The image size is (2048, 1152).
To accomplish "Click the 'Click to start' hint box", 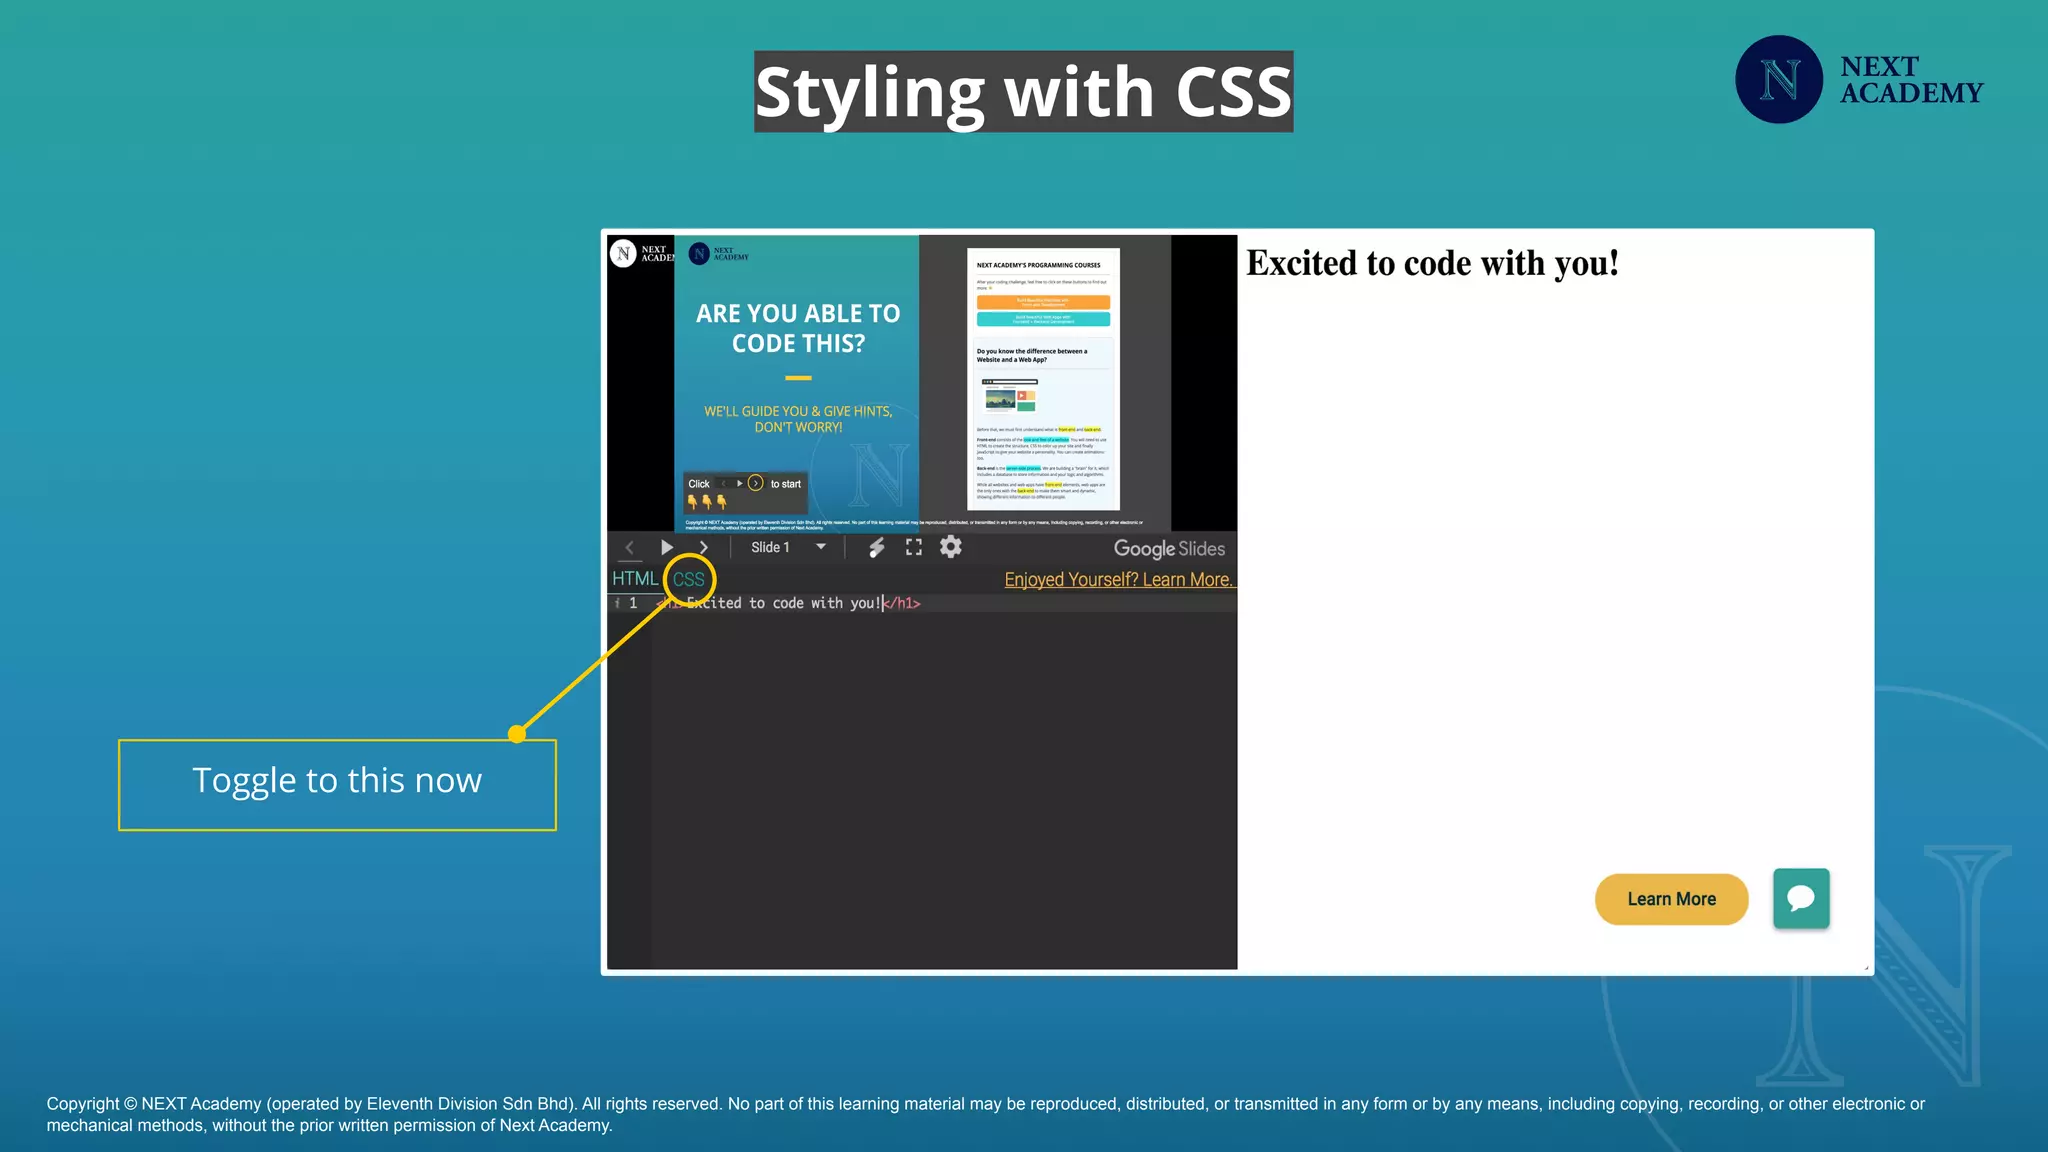I will pyautogui.click(x=745, y=492).
